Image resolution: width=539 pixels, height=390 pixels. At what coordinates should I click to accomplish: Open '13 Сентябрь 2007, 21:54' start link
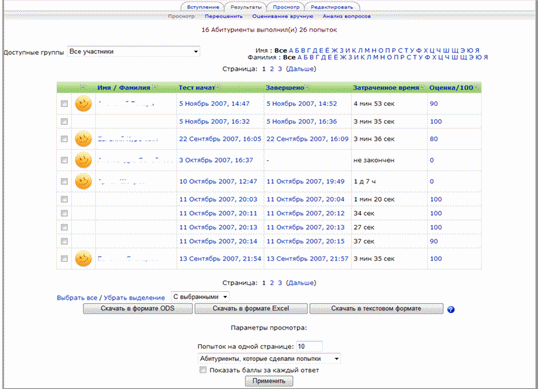[220, 259]
